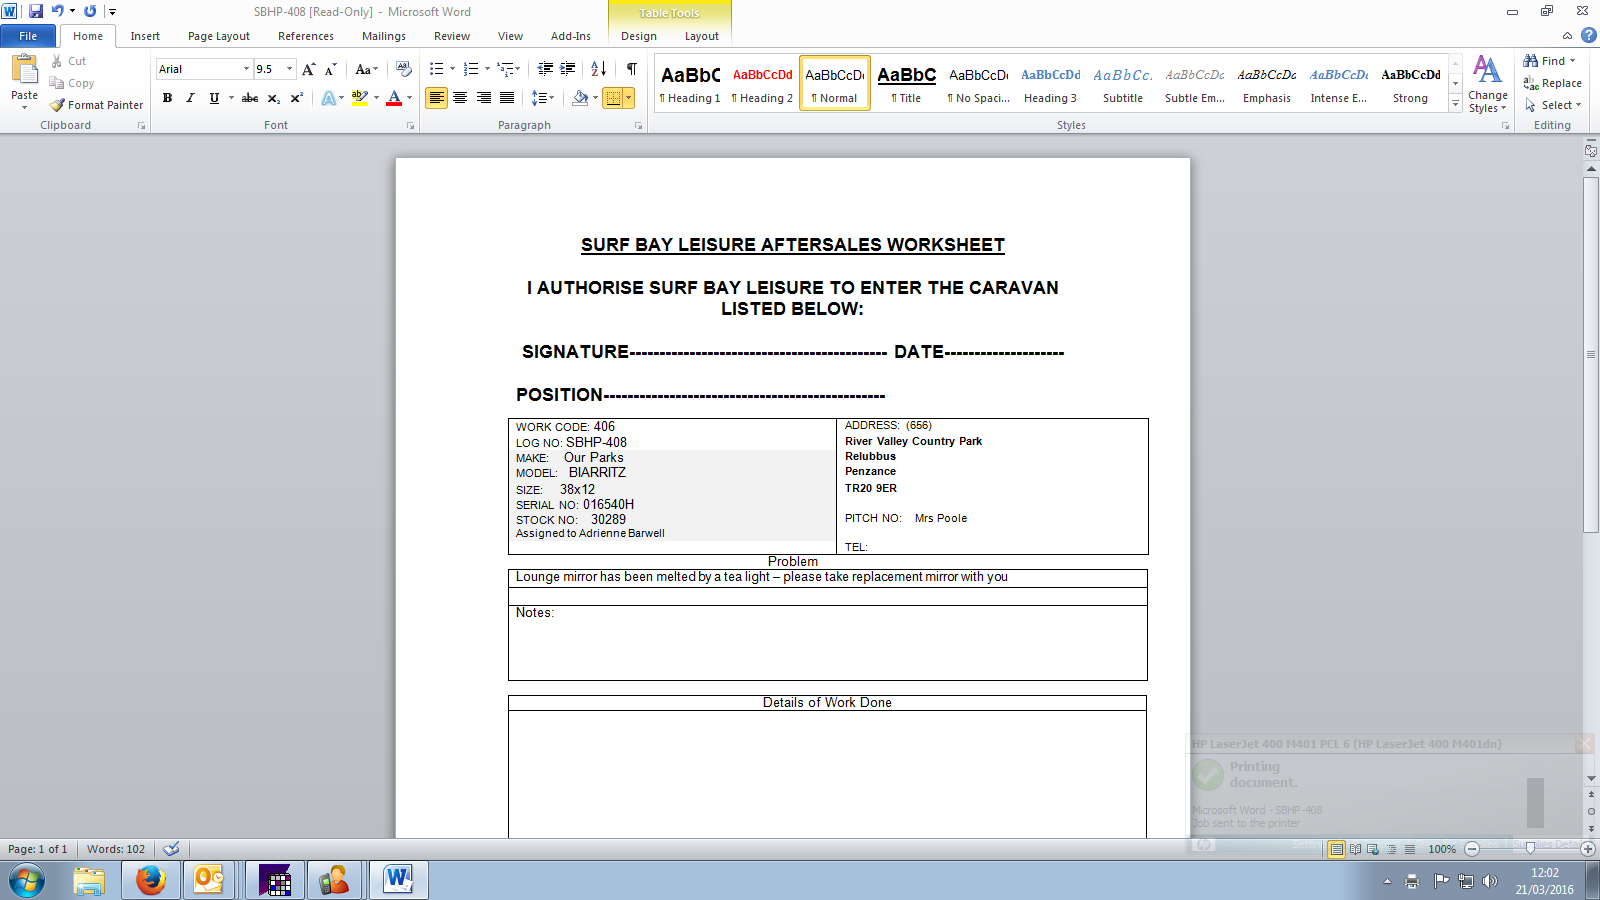Viewport: 1600px width, 900px height.
Task: Clear all formatting from the selection
Action: (x=404, y=69)
